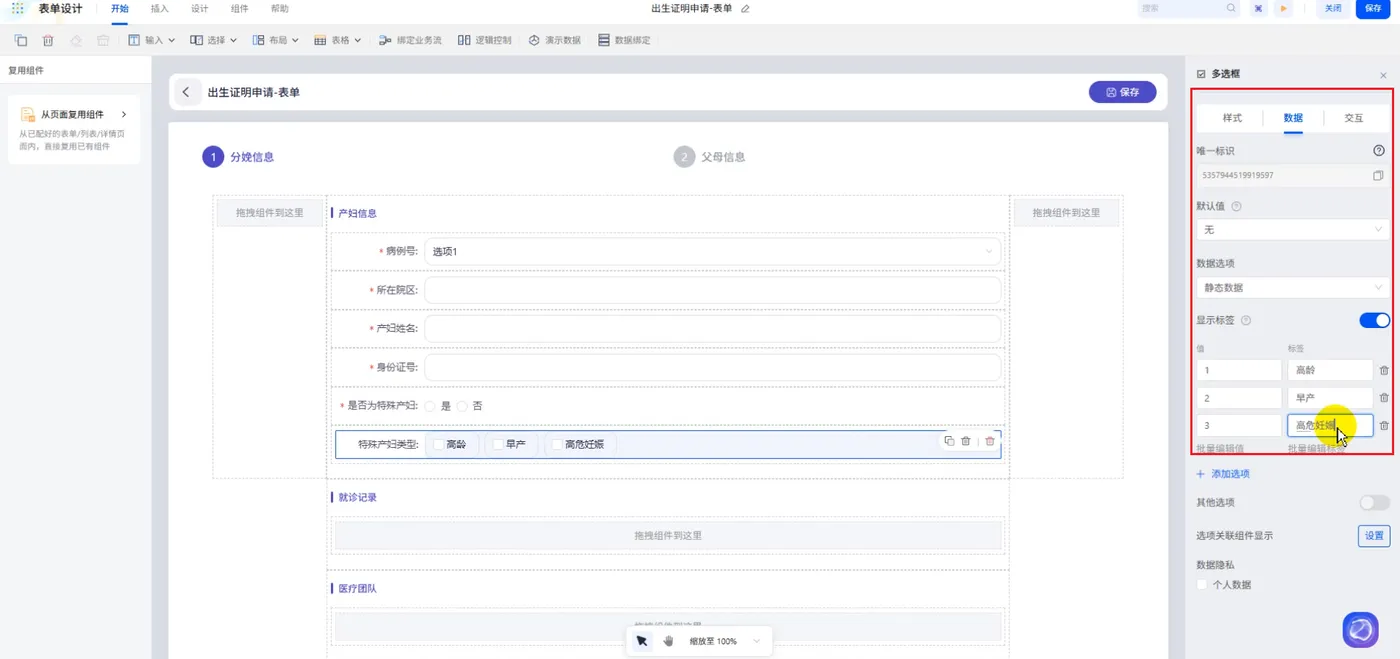Screen dimensions: 1400x659
Task: Select the hand pan tool
Action: click(x=668, y=641)
